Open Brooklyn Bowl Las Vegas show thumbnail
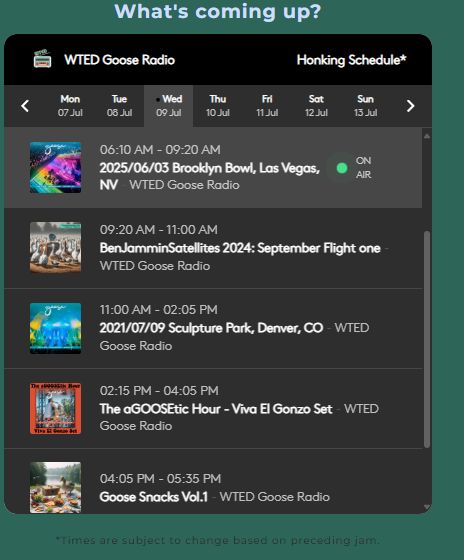464x560 pixels. pyautogui.click(x=55, y=168)
